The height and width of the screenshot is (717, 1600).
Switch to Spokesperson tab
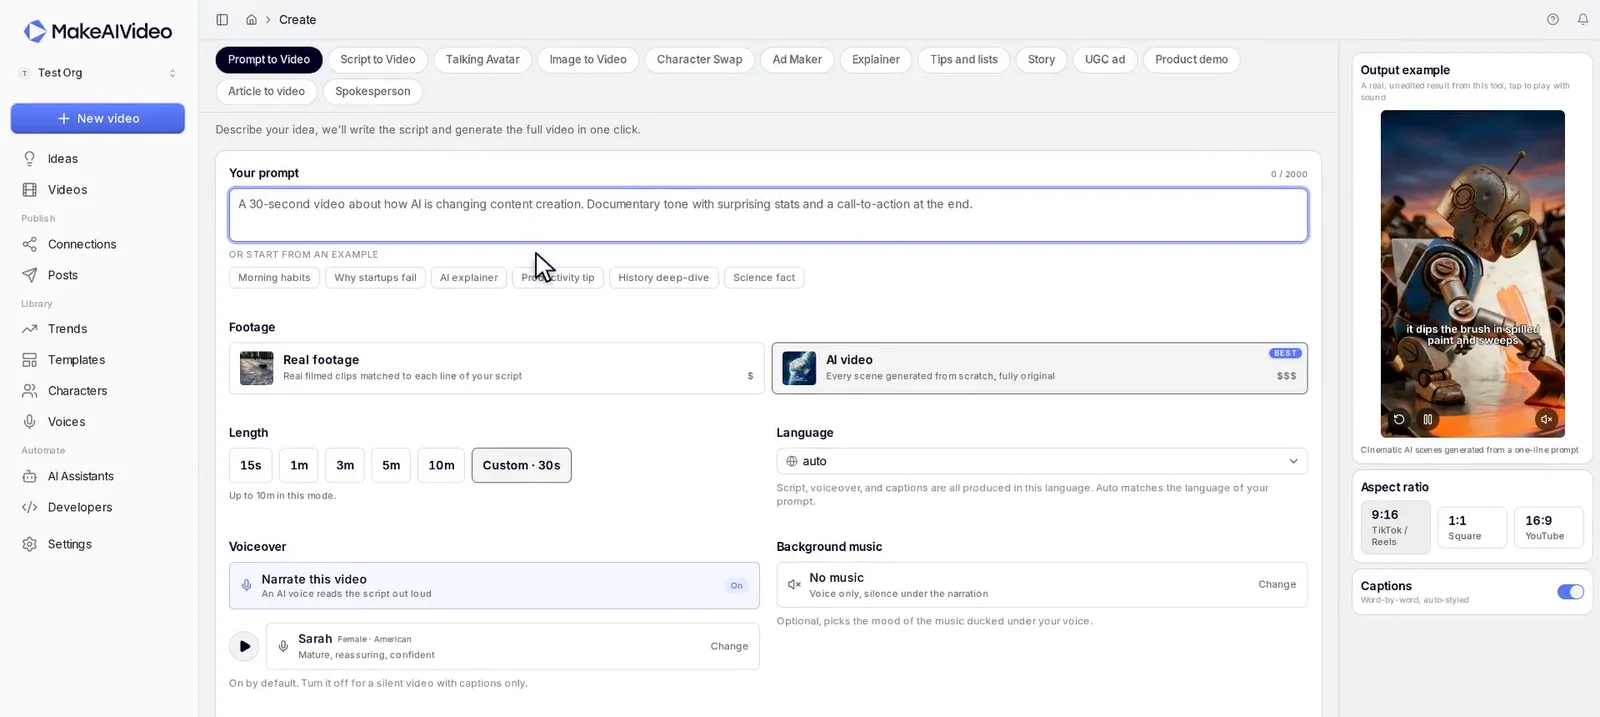point(372,91)
